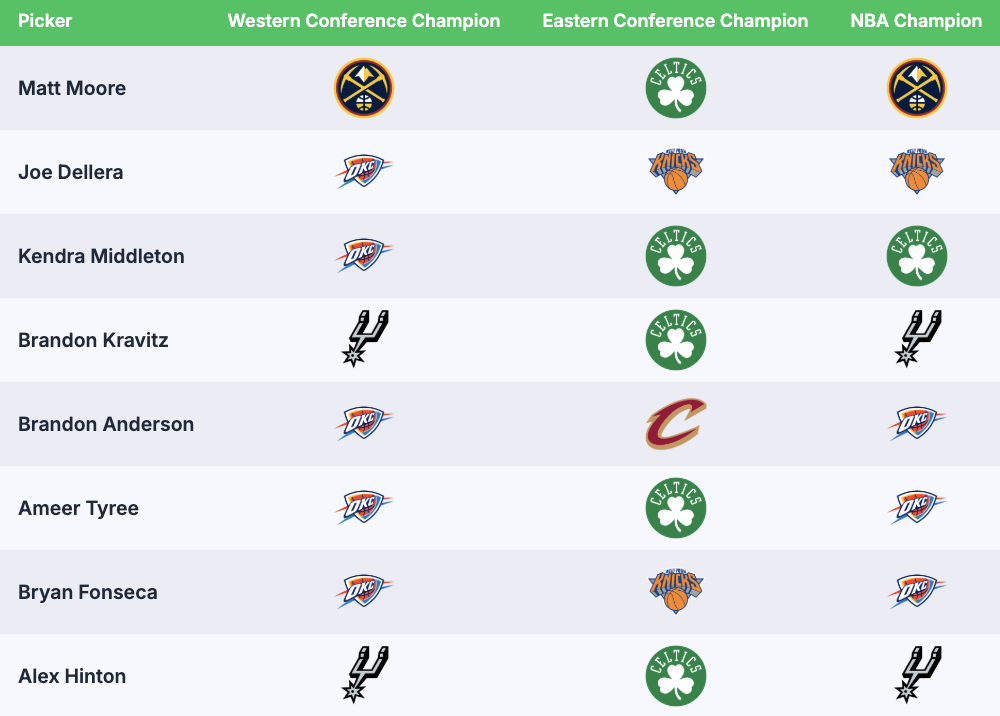
Task: Click Matt Moore's Nuggets NBA Champion logo
Action: [x=917, y=88]
